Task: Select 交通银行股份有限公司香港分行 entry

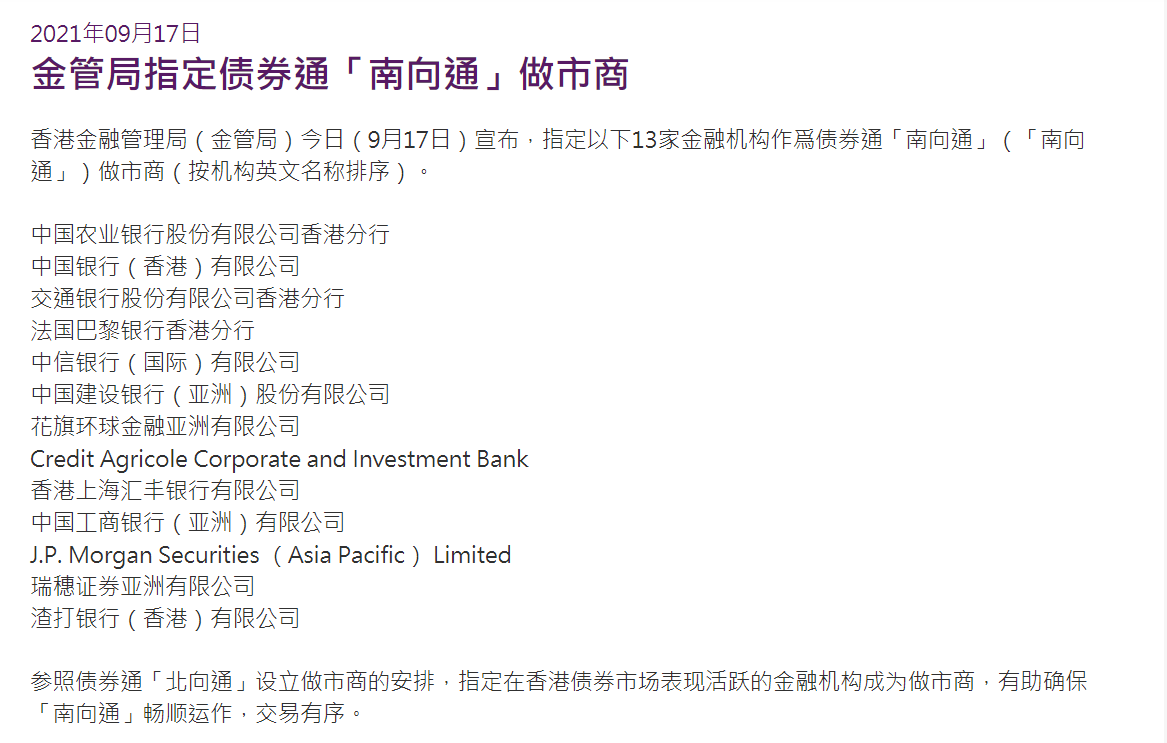Action: (x=188, y=299)
